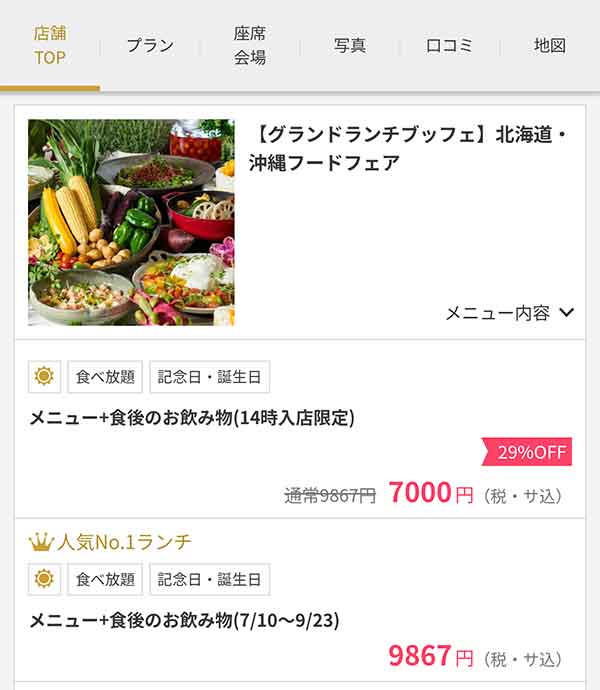Click the sun lunch icon in first plan
Screen dimensions: 600x690
tap(44, 376)
